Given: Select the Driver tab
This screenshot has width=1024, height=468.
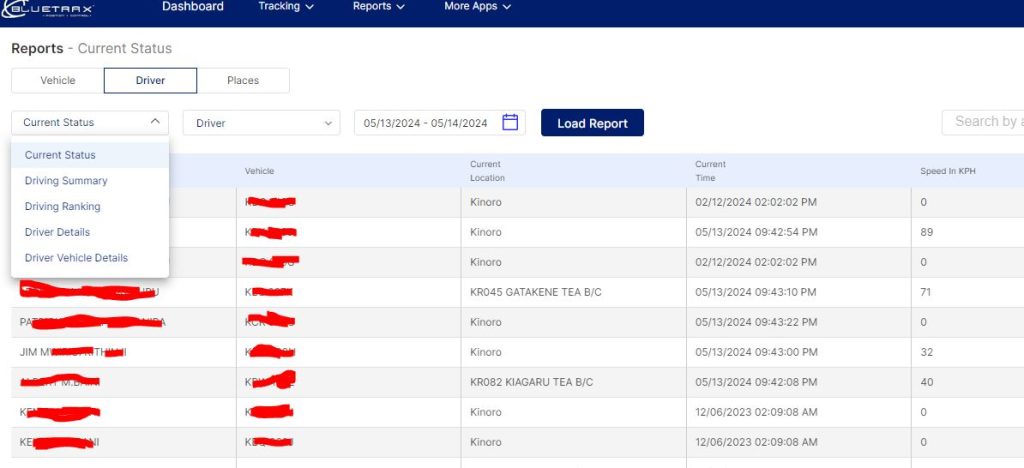Looking at the screenshot, I should click(150, 80).
